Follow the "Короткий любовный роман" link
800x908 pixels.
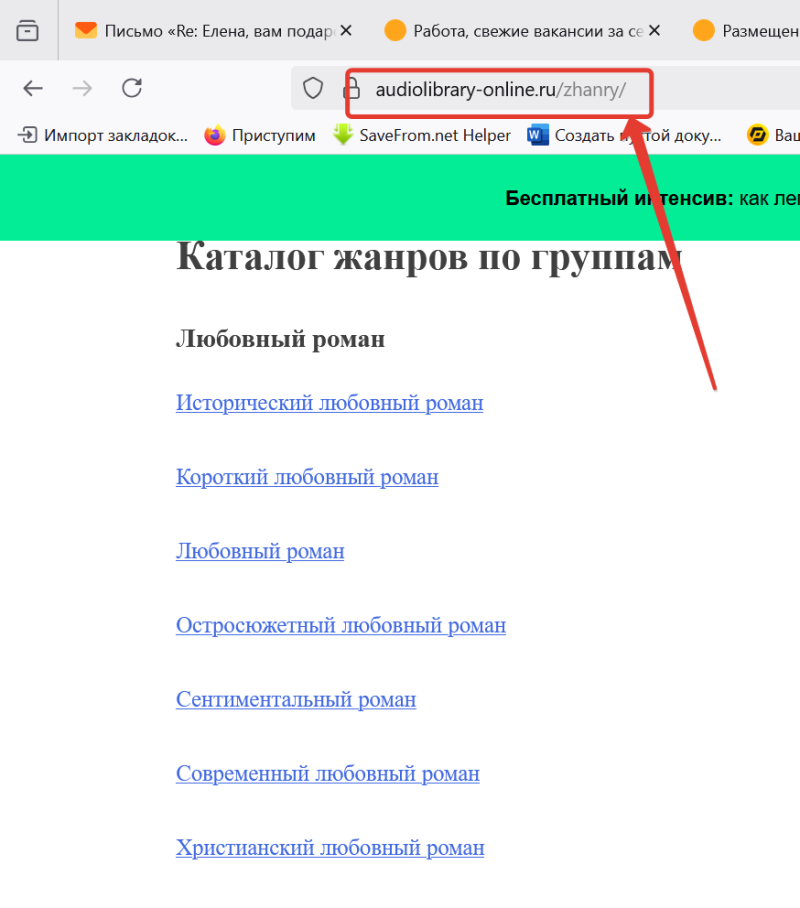click(307, 477)
